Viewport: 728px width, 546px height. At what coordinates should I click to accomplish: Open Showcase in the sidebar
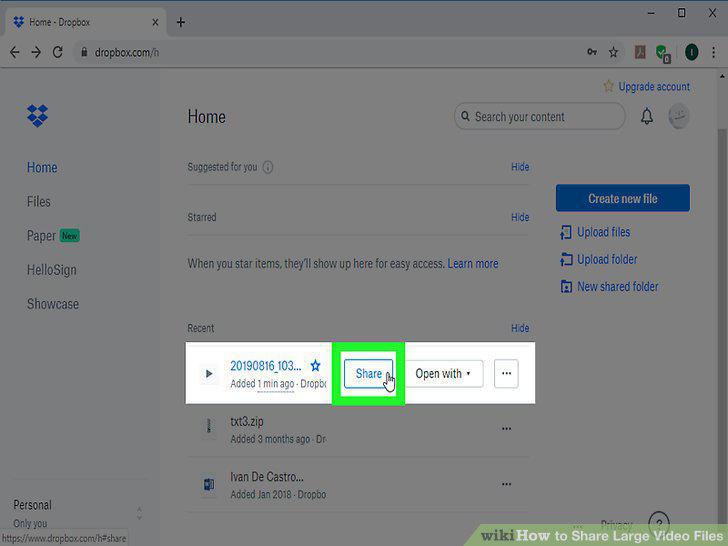52,304
